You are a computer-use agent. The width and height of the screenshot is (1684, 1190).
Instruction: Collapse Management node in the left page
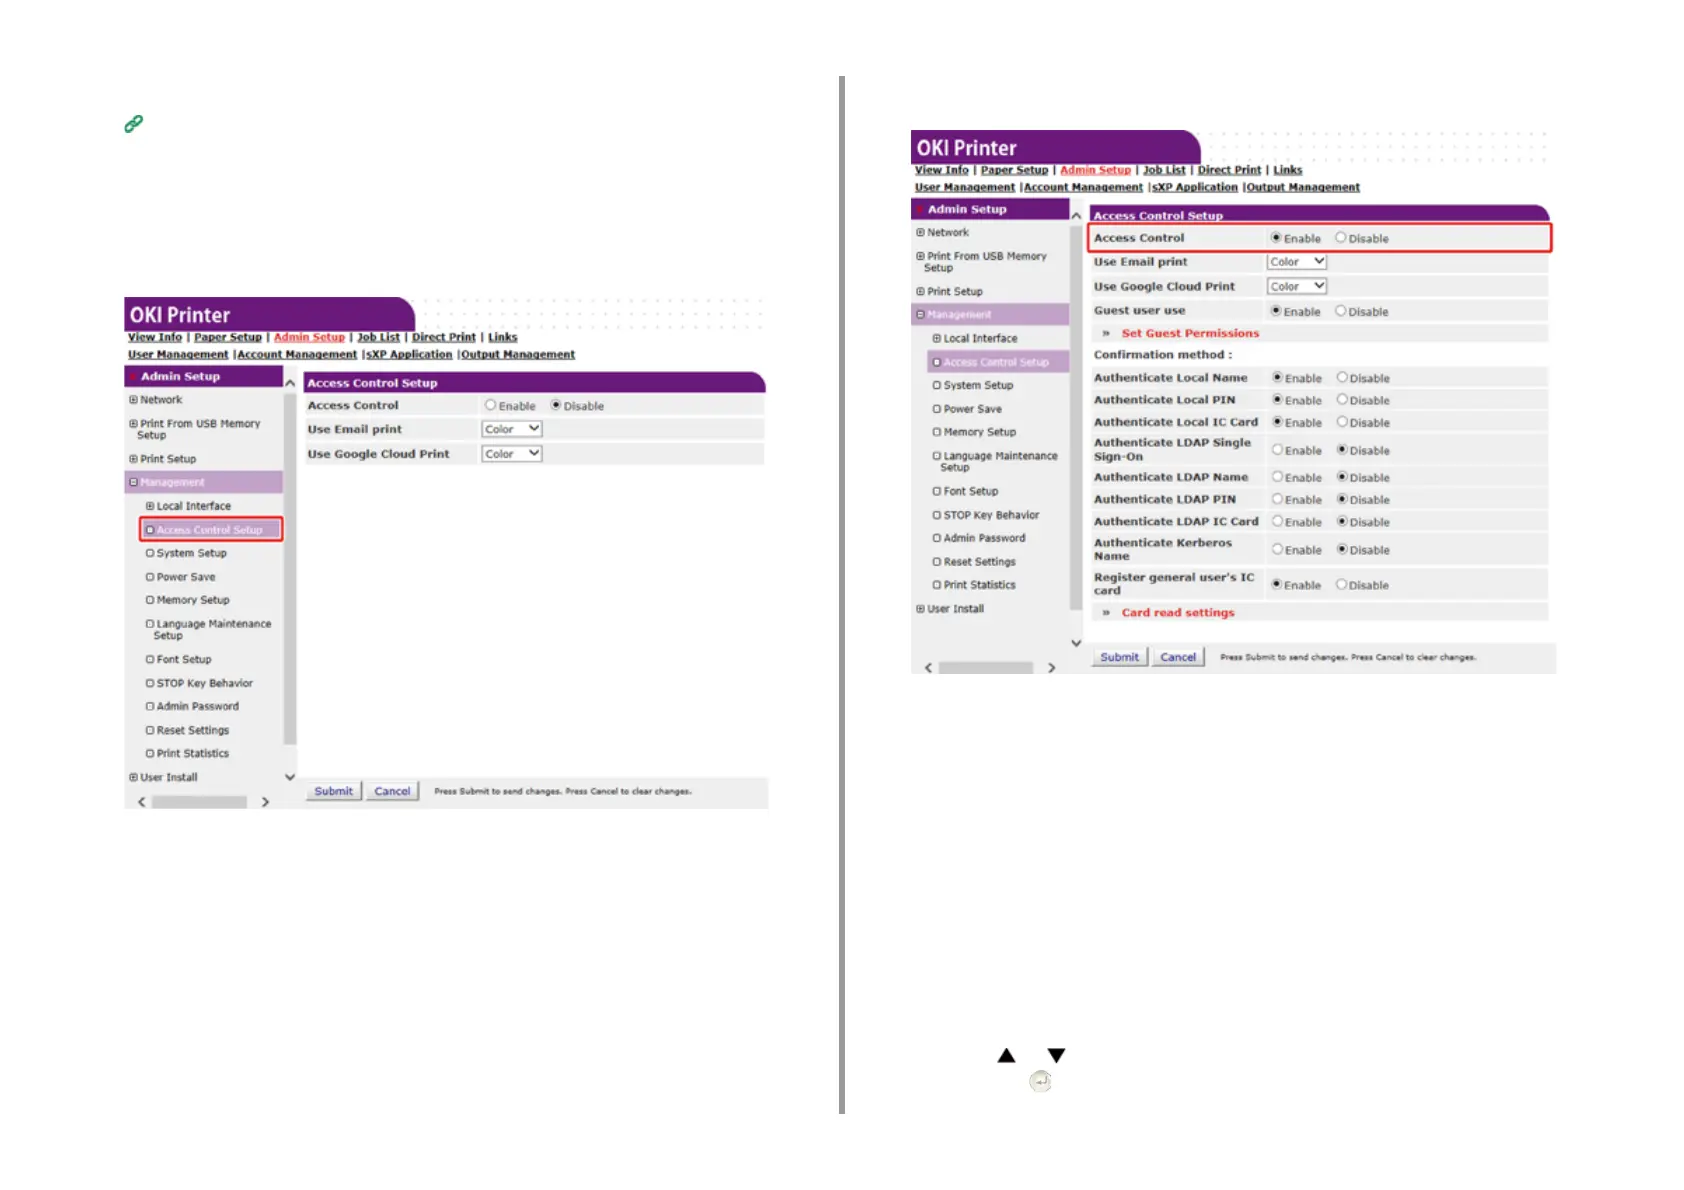(133, 482)
